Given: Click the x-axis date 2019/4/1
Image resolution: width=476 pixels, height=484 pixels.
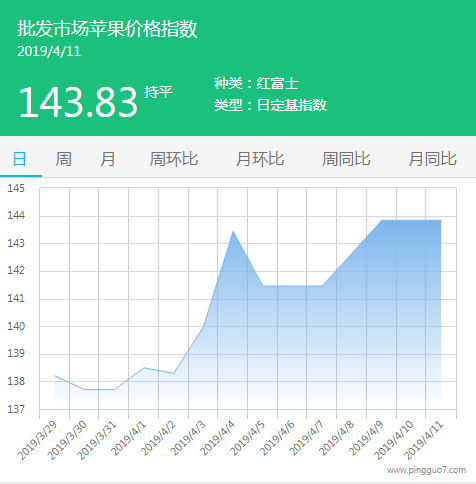Looking at the screenshot, I should pos(129,438).
